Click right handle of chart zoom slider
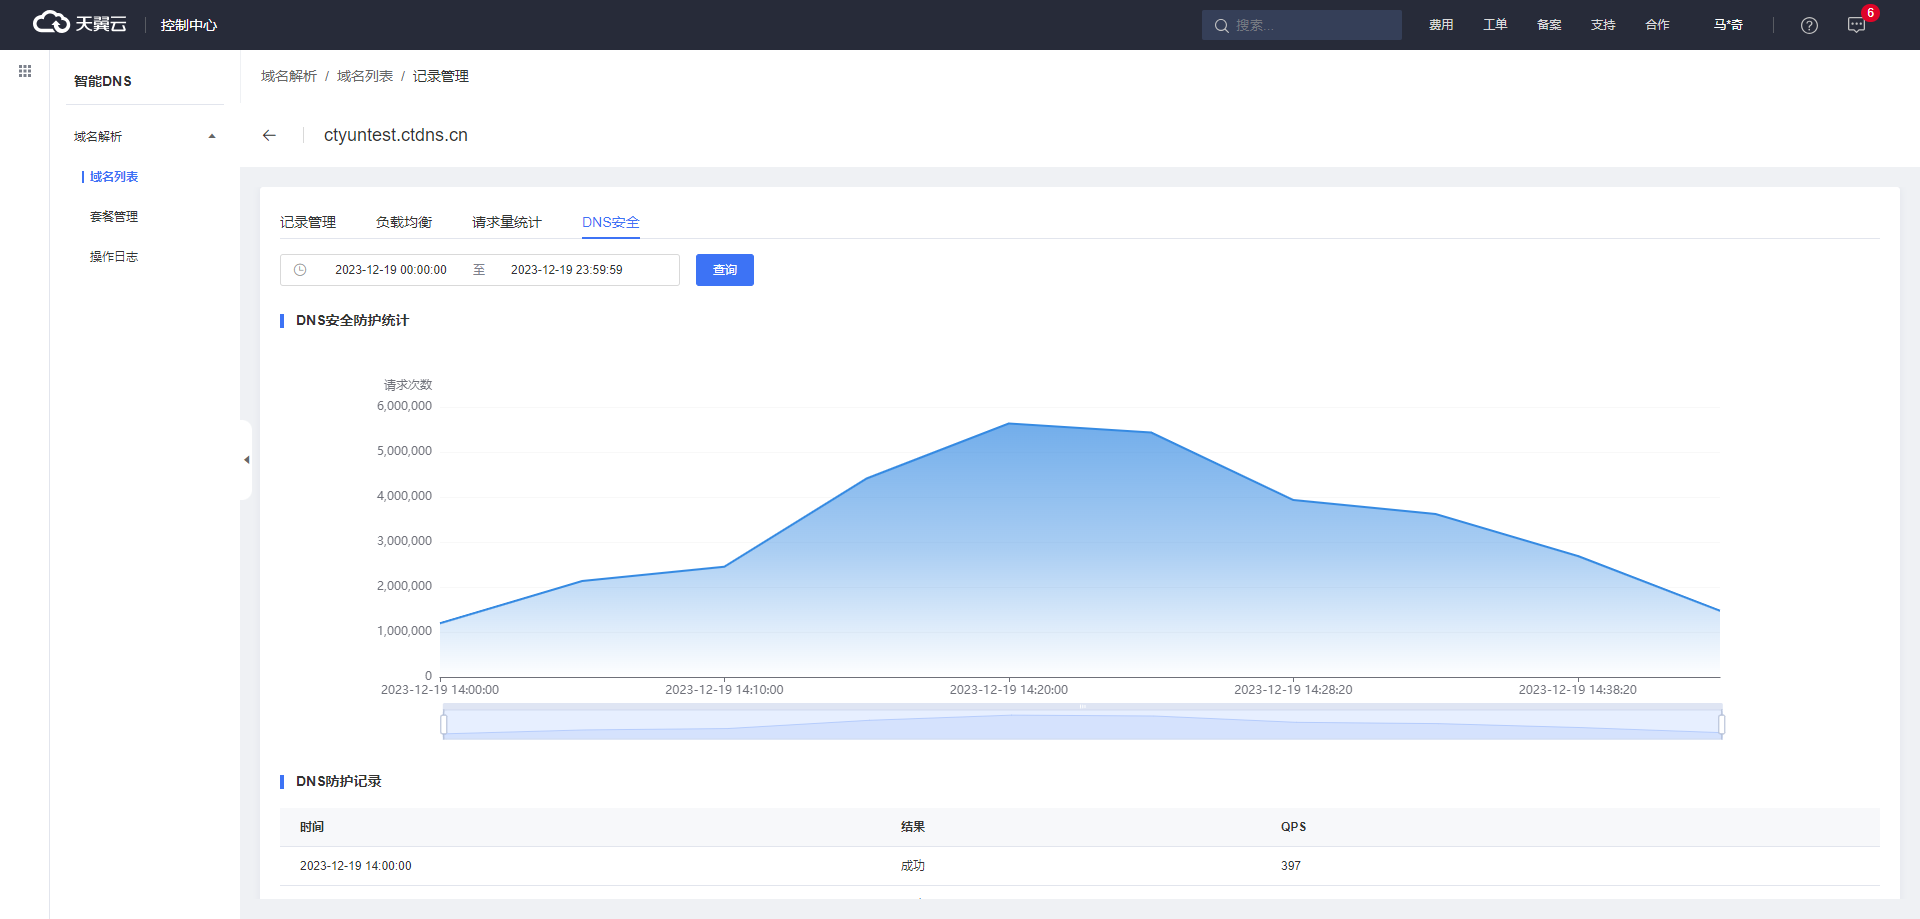This screenshot has width=1920, height=919. click(x=1721, y=723)
